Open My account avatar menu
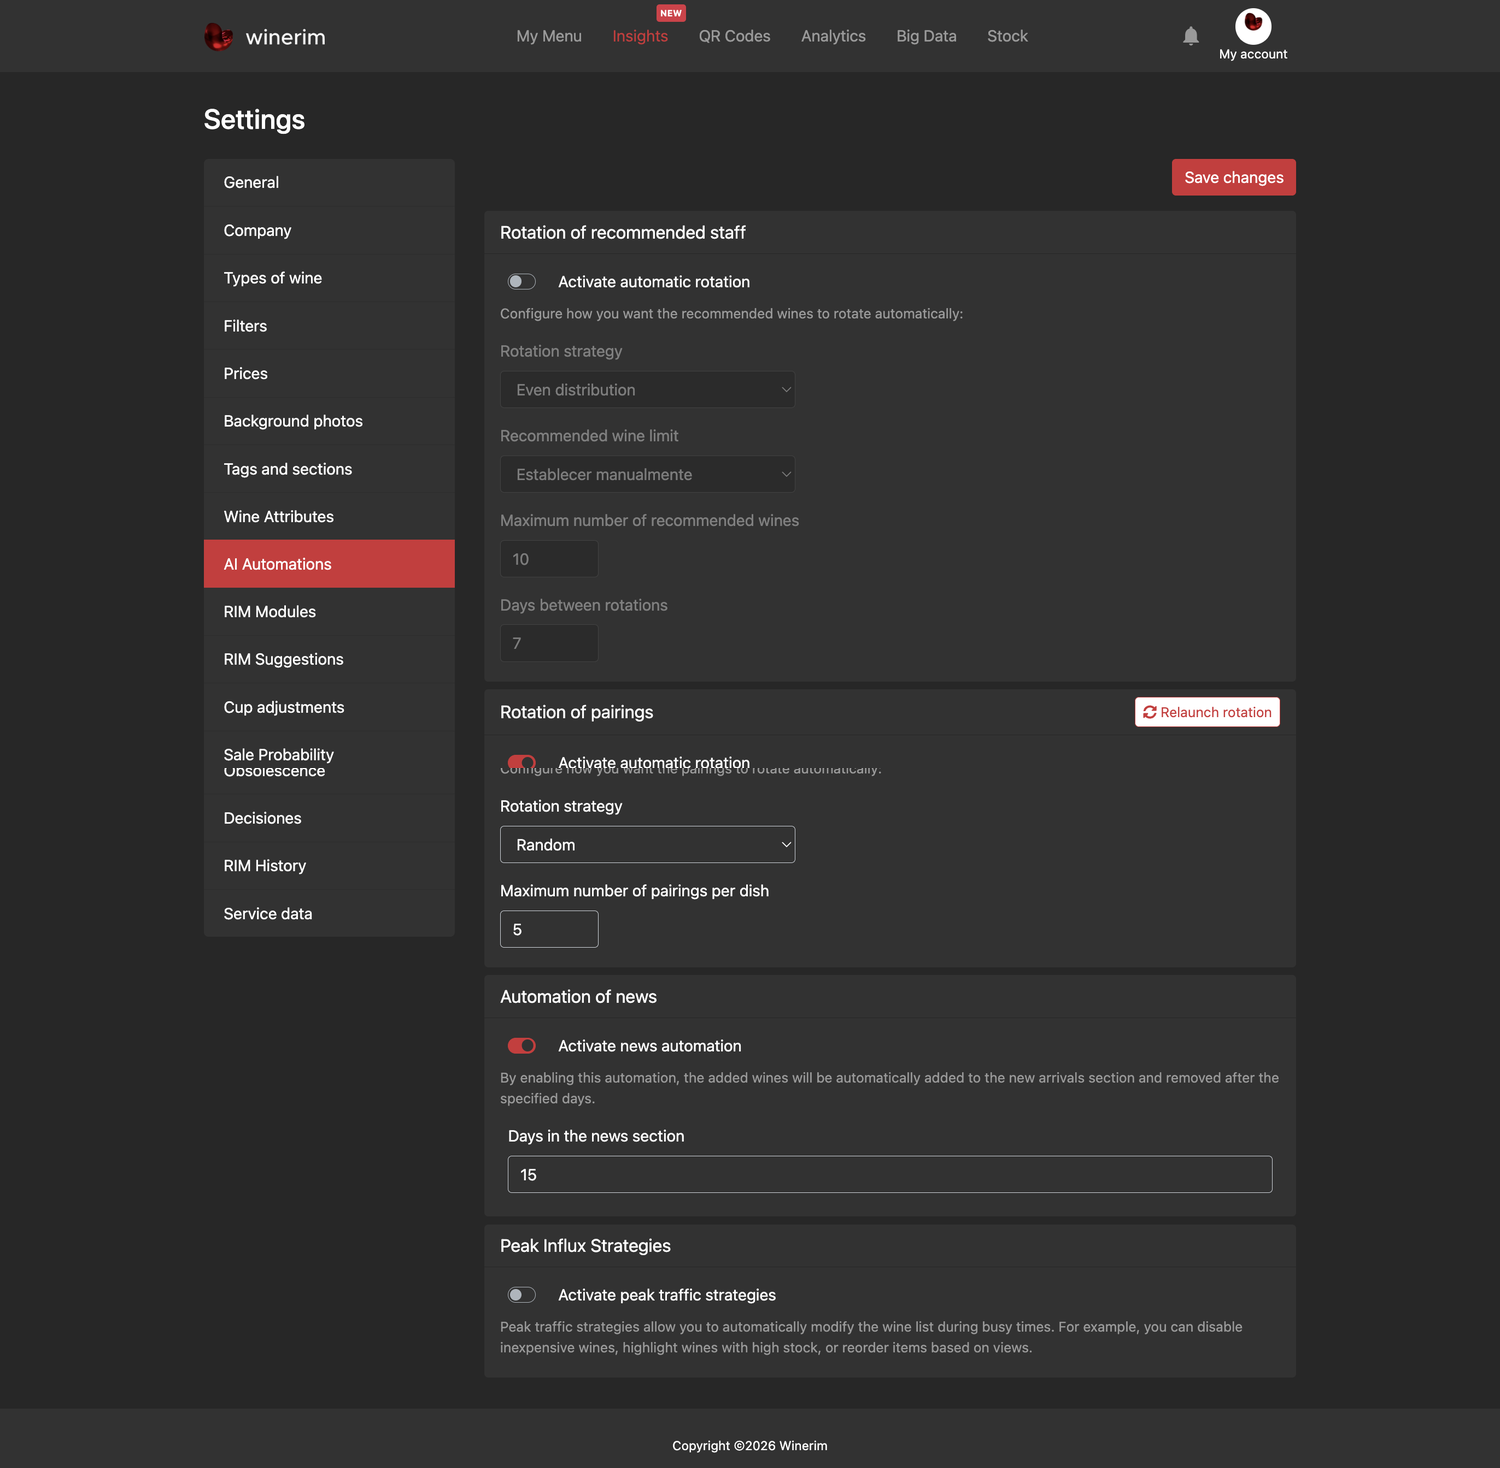Screen dimensions: 1500x1468 [x=1253, y=27]
